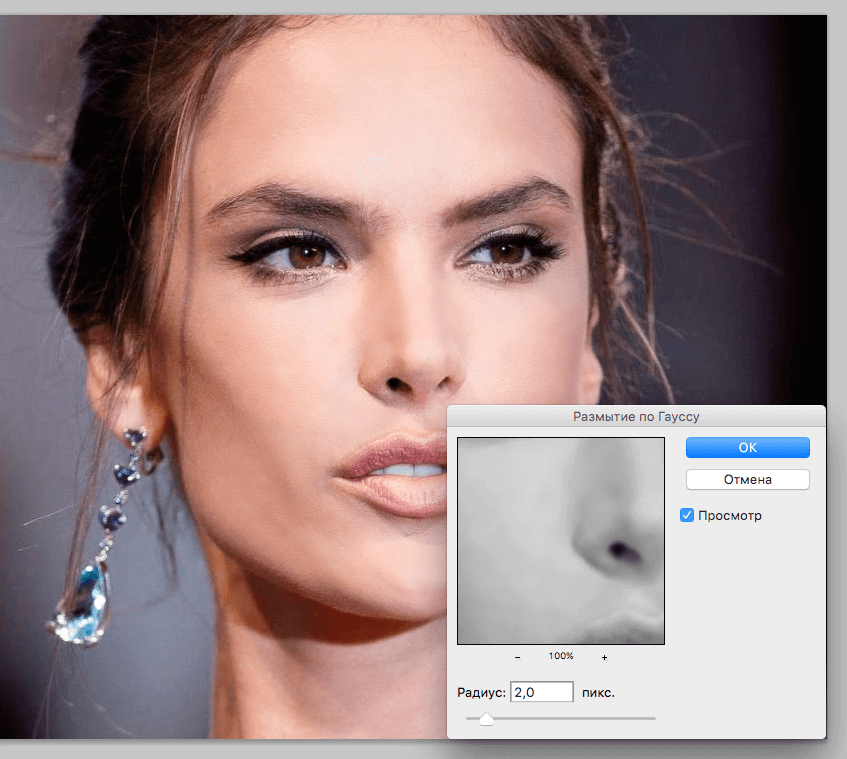This screenshot has height=759, width=847.
Task: Confirm Gaussian blur with the OK button
Action: click(x=747, y=447)
